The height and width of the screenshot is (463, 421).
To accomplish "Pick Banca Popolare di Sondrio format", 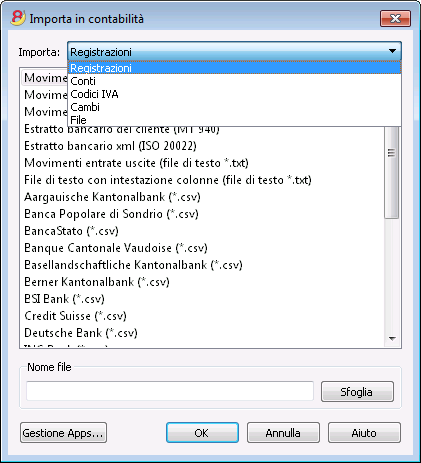I will point(111,214).
